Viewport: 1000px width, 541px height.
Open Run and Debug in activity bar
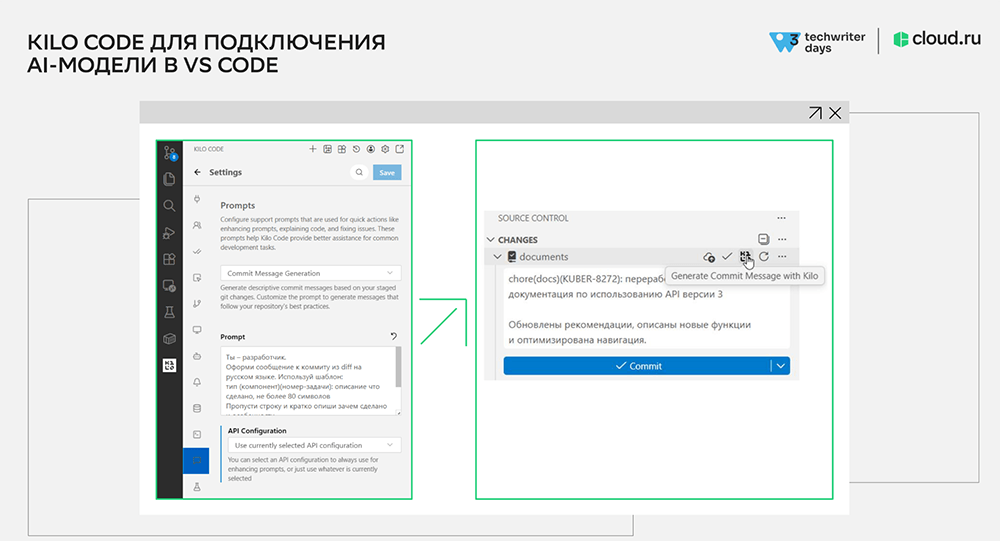pyautogui.click(x=169, y=232)
